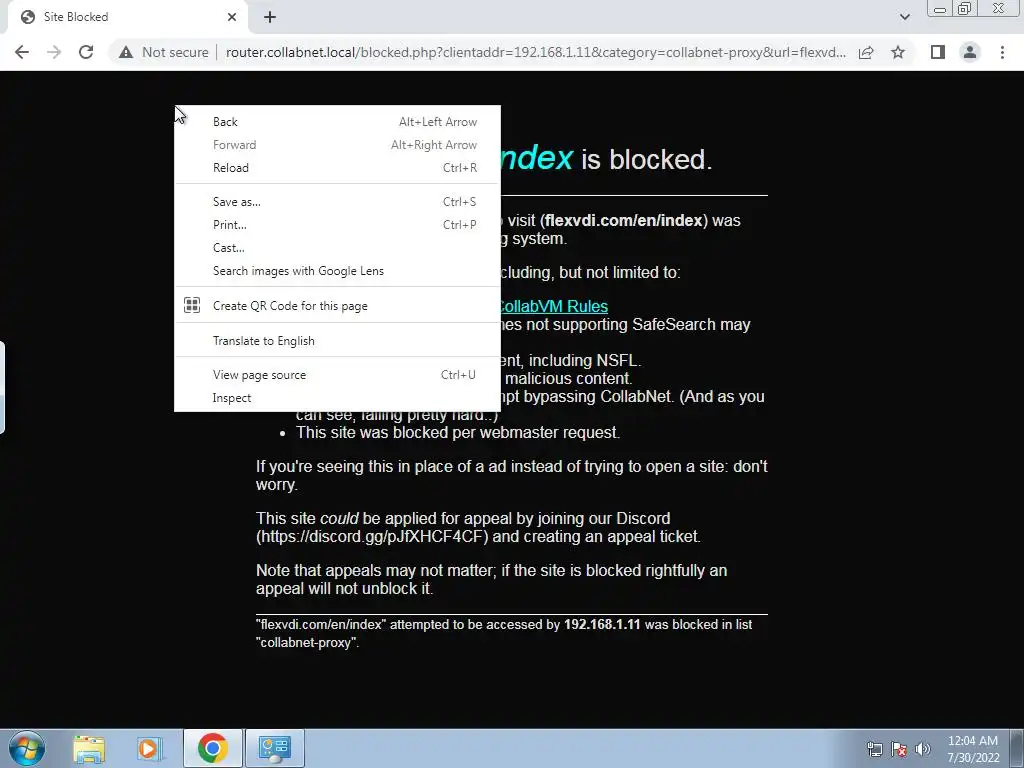Screen dimensions: 1024x768
Task: Click the Action Center flag icon
Action: 899,749
